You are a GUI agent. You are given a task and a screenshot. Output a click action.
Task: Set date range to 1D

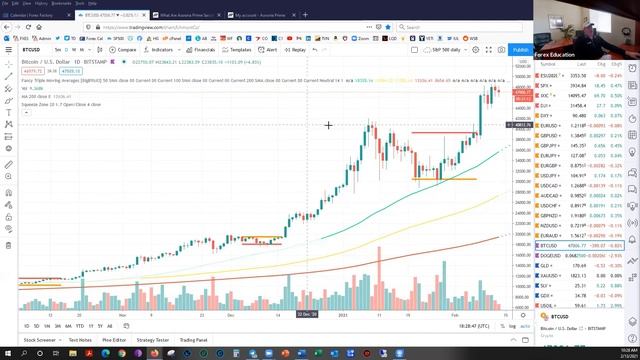[x=27, y=326]
